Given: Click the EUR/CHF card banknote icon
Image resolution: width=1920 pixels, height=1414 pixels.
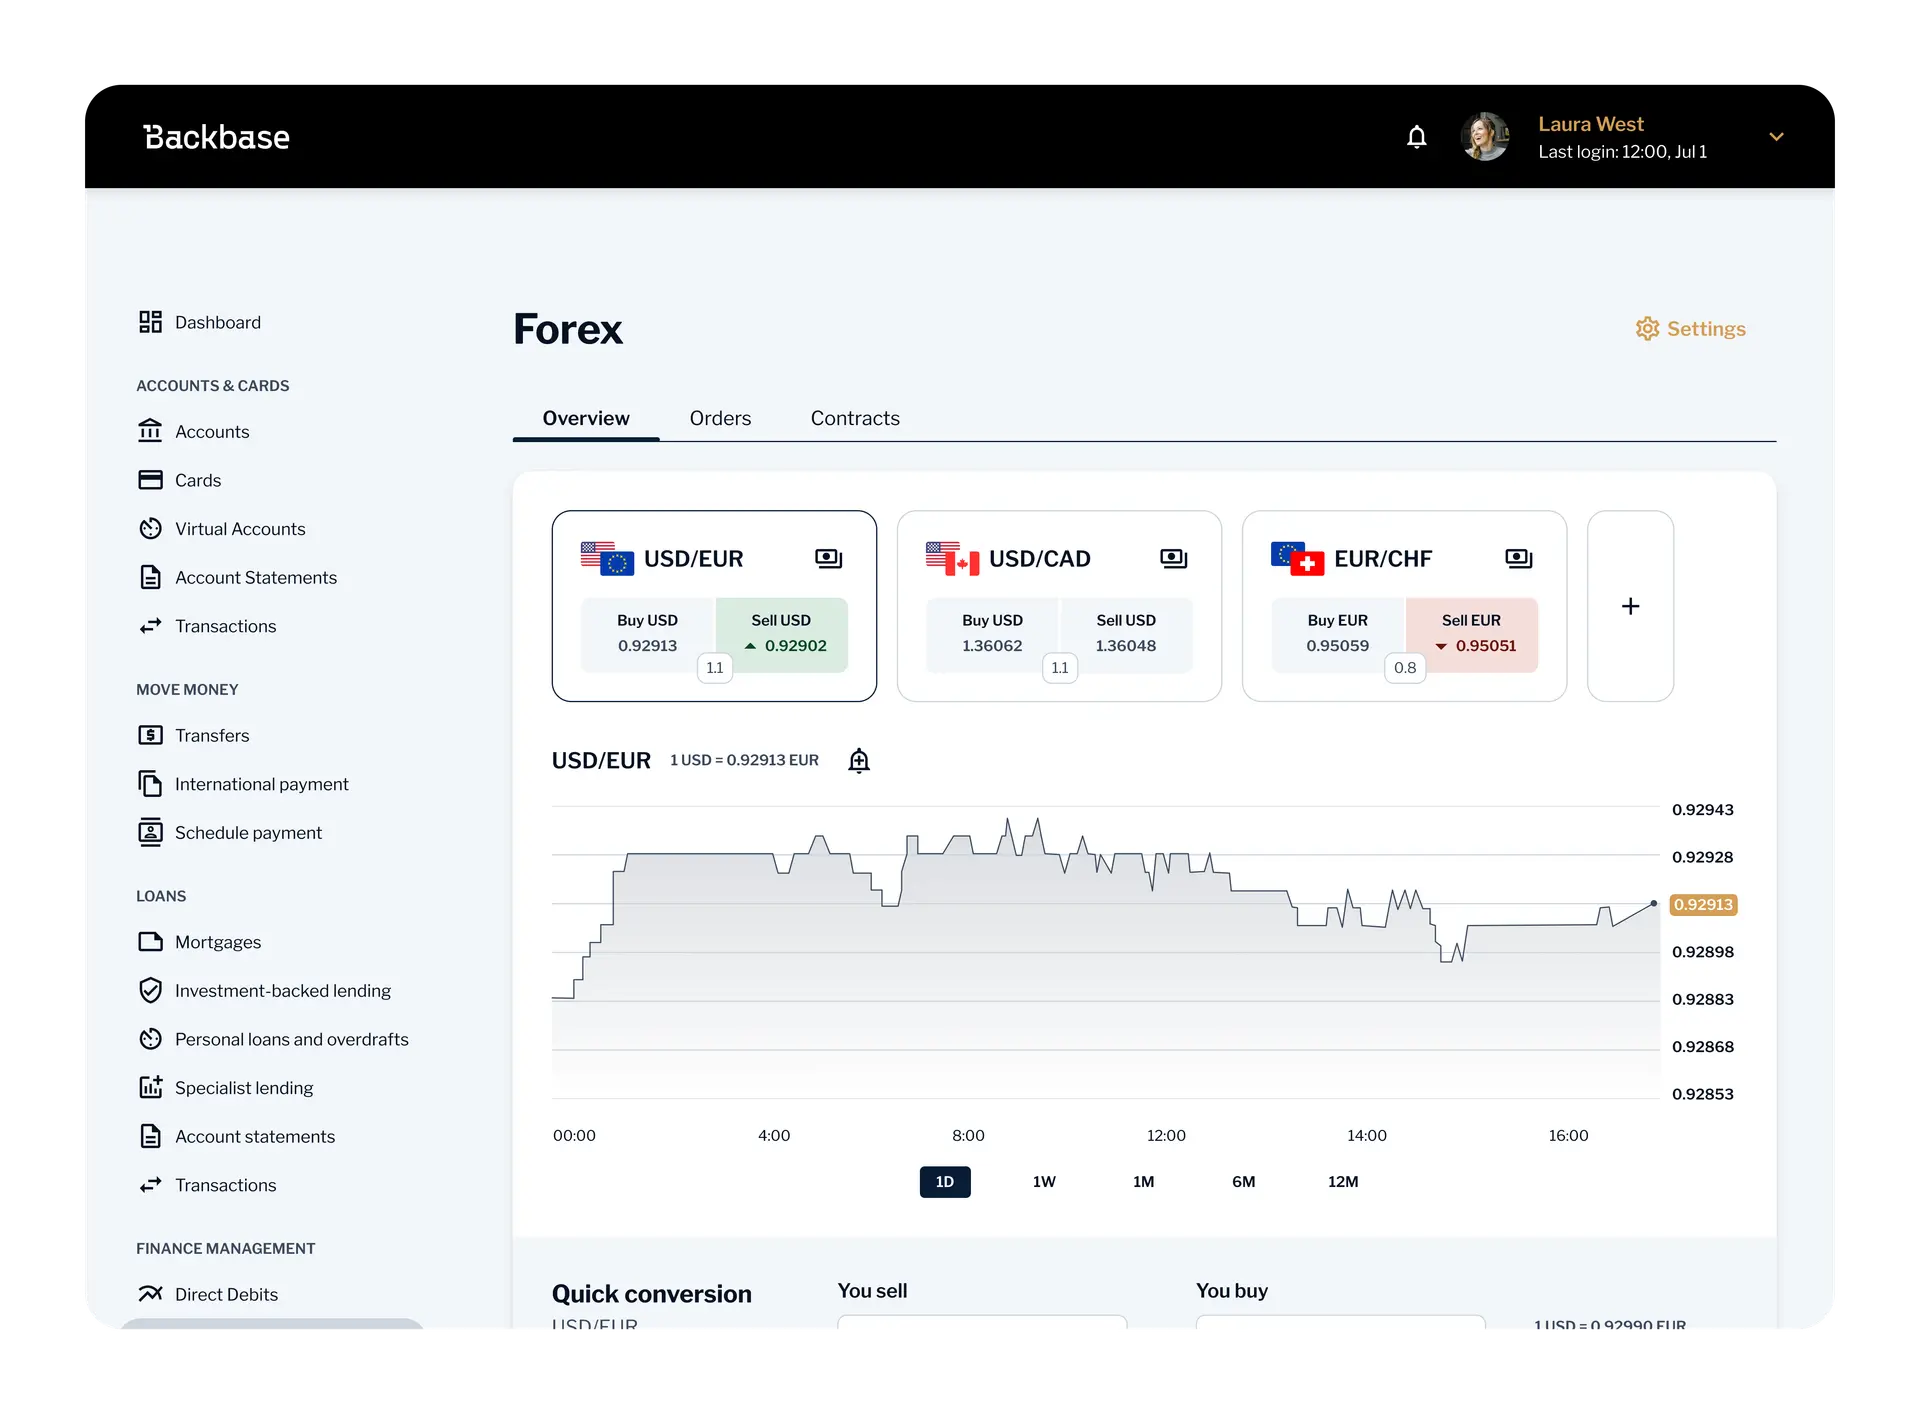Looking at the screenshot, I should coord(1518,559).
